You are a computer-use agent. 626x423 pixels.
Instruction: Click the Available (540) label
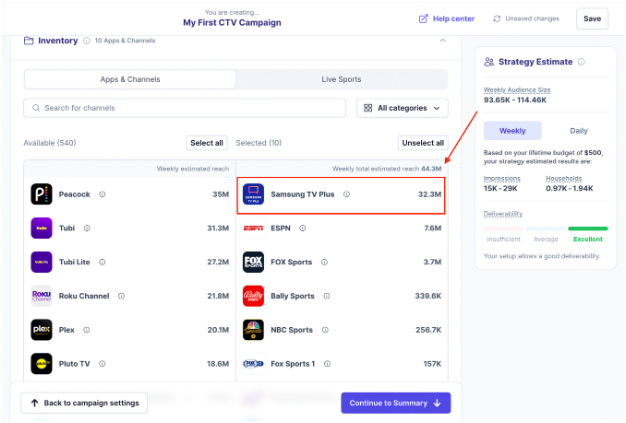50,143
